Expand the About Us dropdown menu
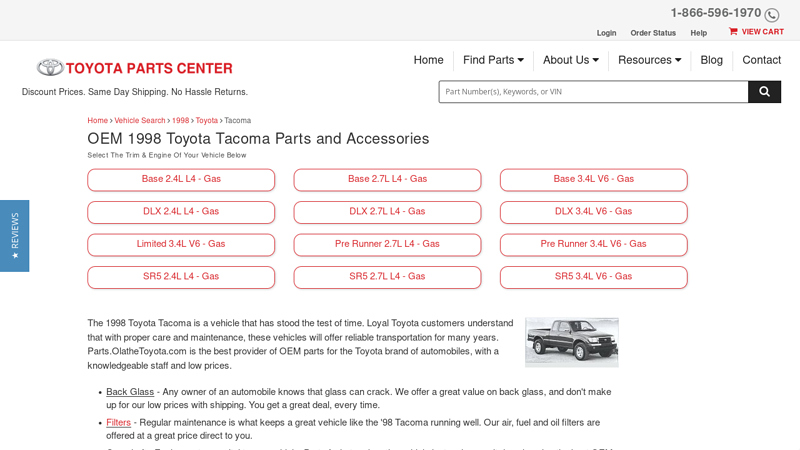The width and height of the screenshot is (800, 450). coord(571,60)
